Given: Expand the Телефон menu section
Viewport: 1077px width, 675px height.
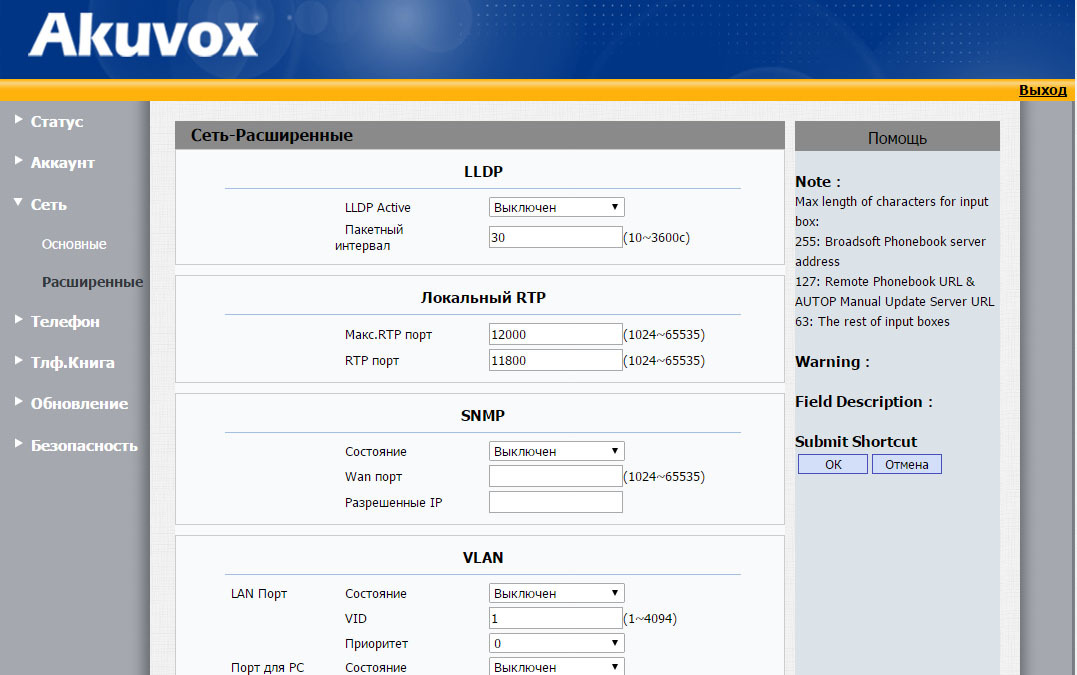Looking at the screenshot, I should [65, 321].
